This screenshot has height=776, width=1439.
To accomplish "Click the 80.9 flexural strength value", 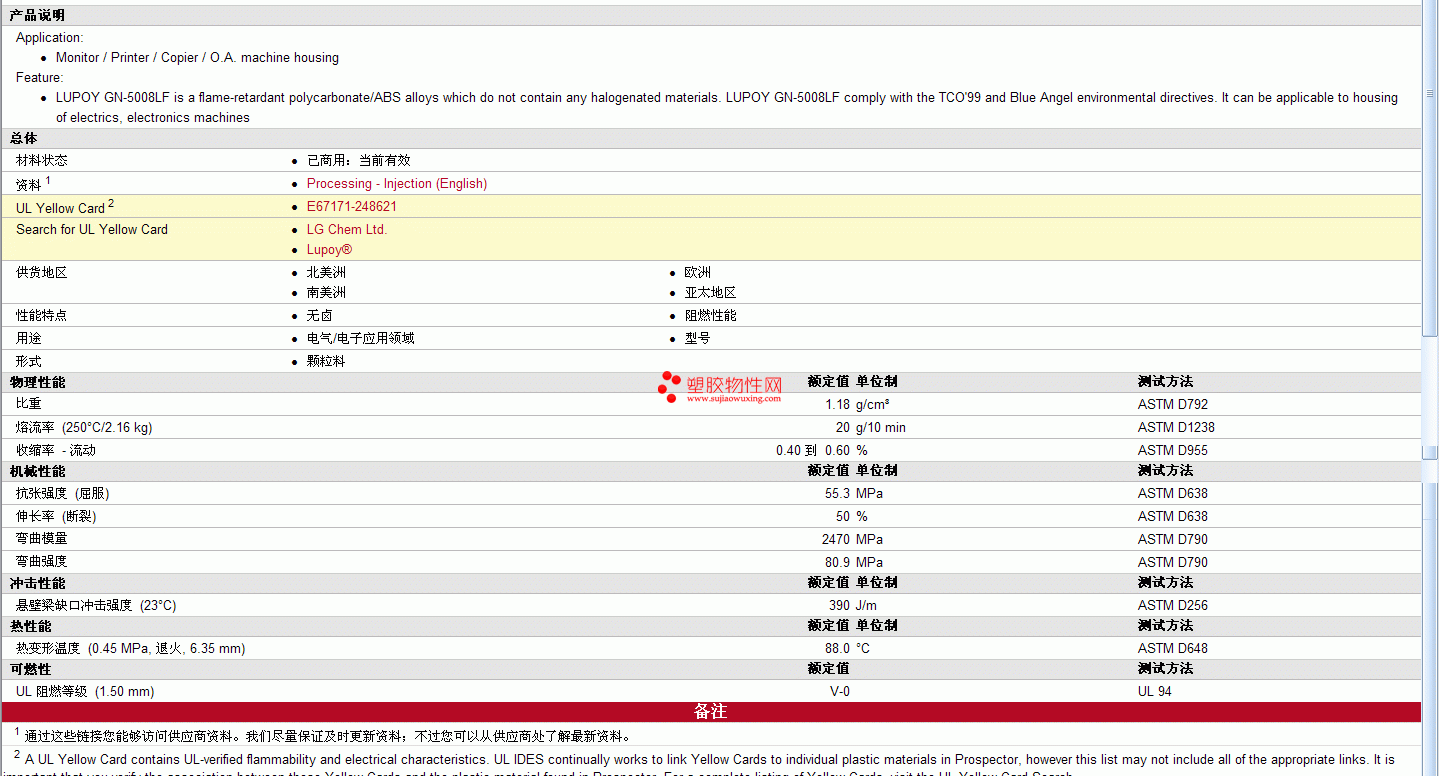I will click(x=838, y=562).
